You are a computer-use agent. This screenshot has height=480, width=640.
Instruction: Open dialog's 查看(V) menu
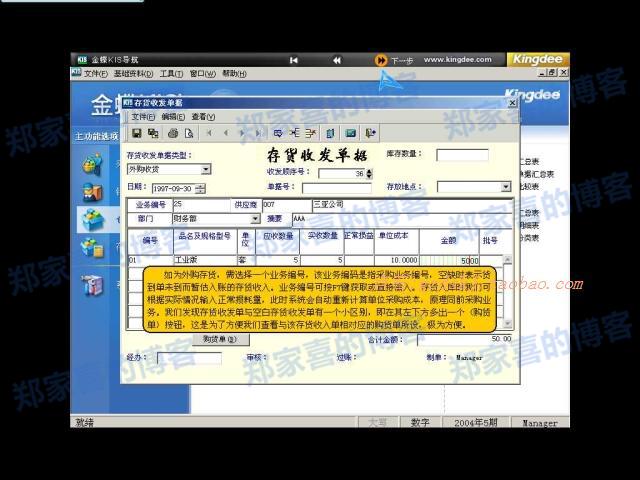[203, 117]
